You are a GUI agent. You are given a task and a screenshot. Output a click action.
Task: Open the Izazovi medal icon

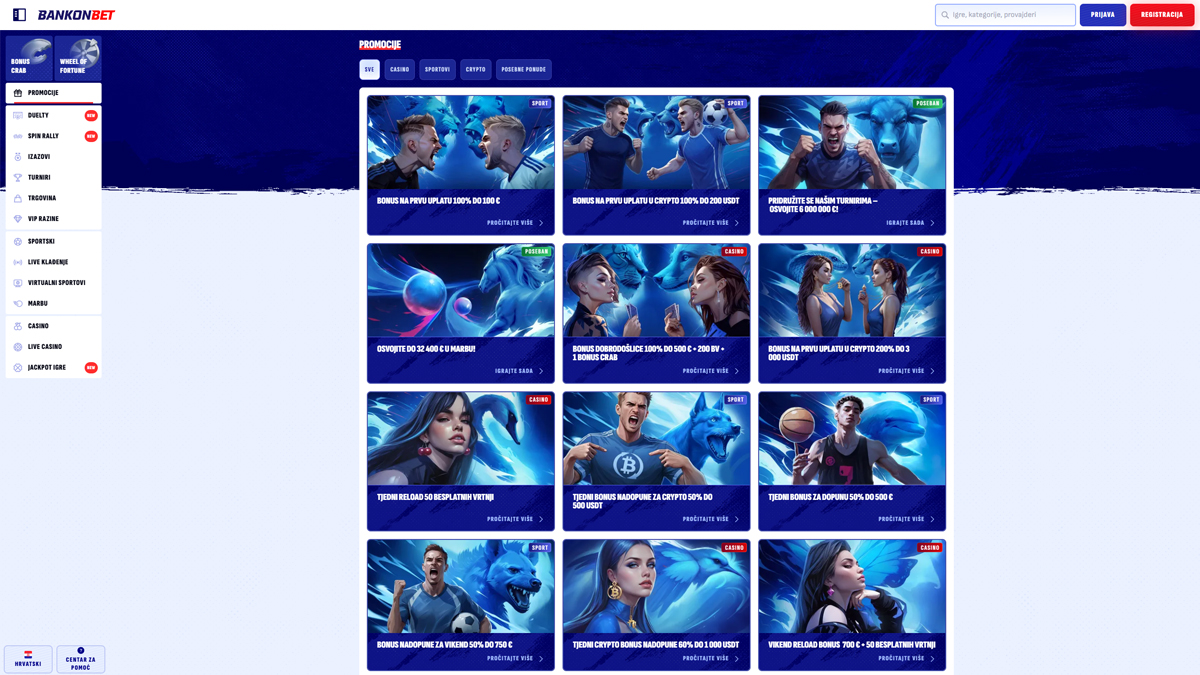[18, 157]
